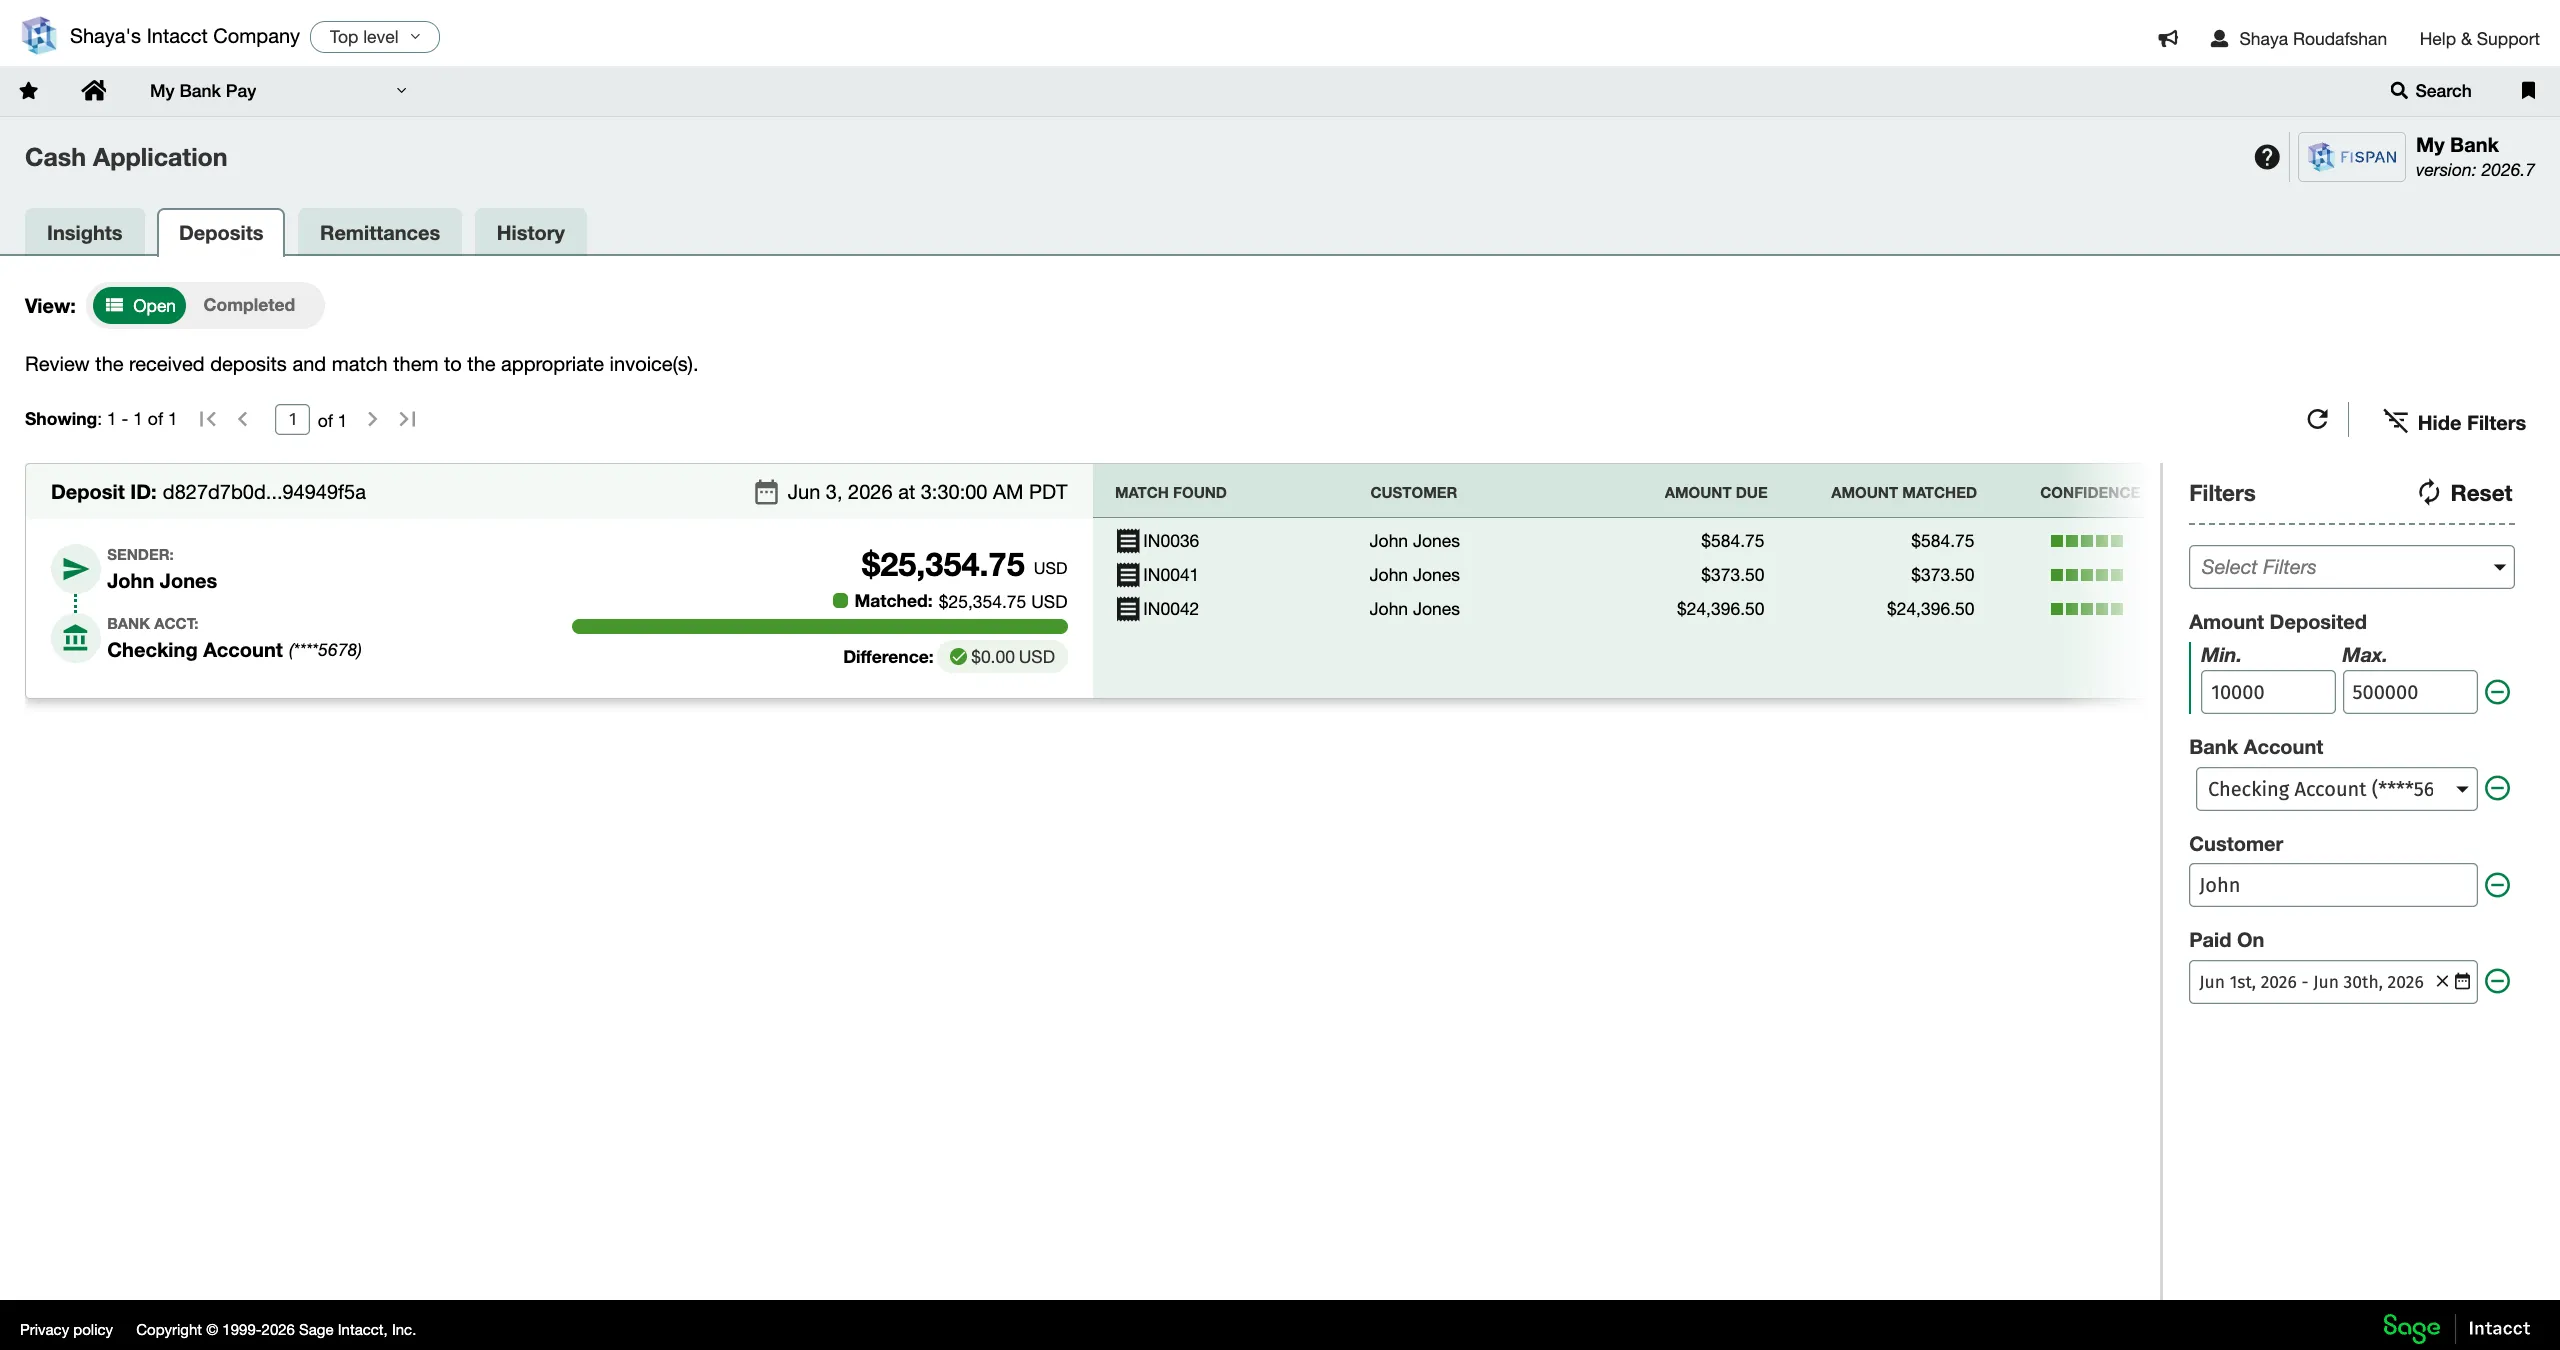Click the bank account building icon
The width and height of the screenshot is (2560, 1350).
[x=75, y=638]
